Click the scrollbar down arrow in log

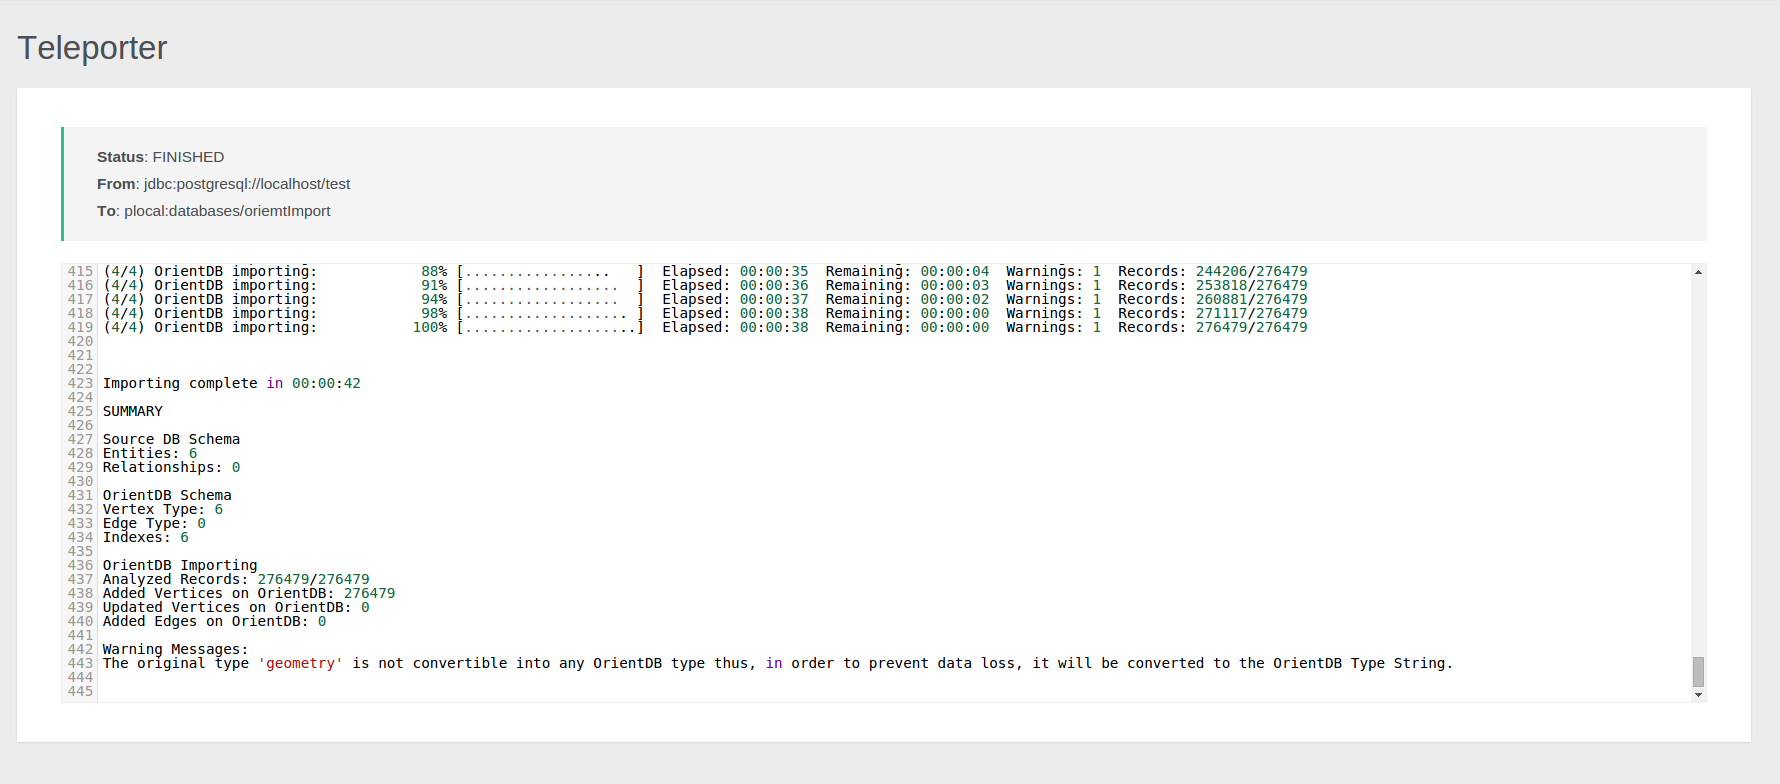pyautogui.click(x=1698, y=695)
